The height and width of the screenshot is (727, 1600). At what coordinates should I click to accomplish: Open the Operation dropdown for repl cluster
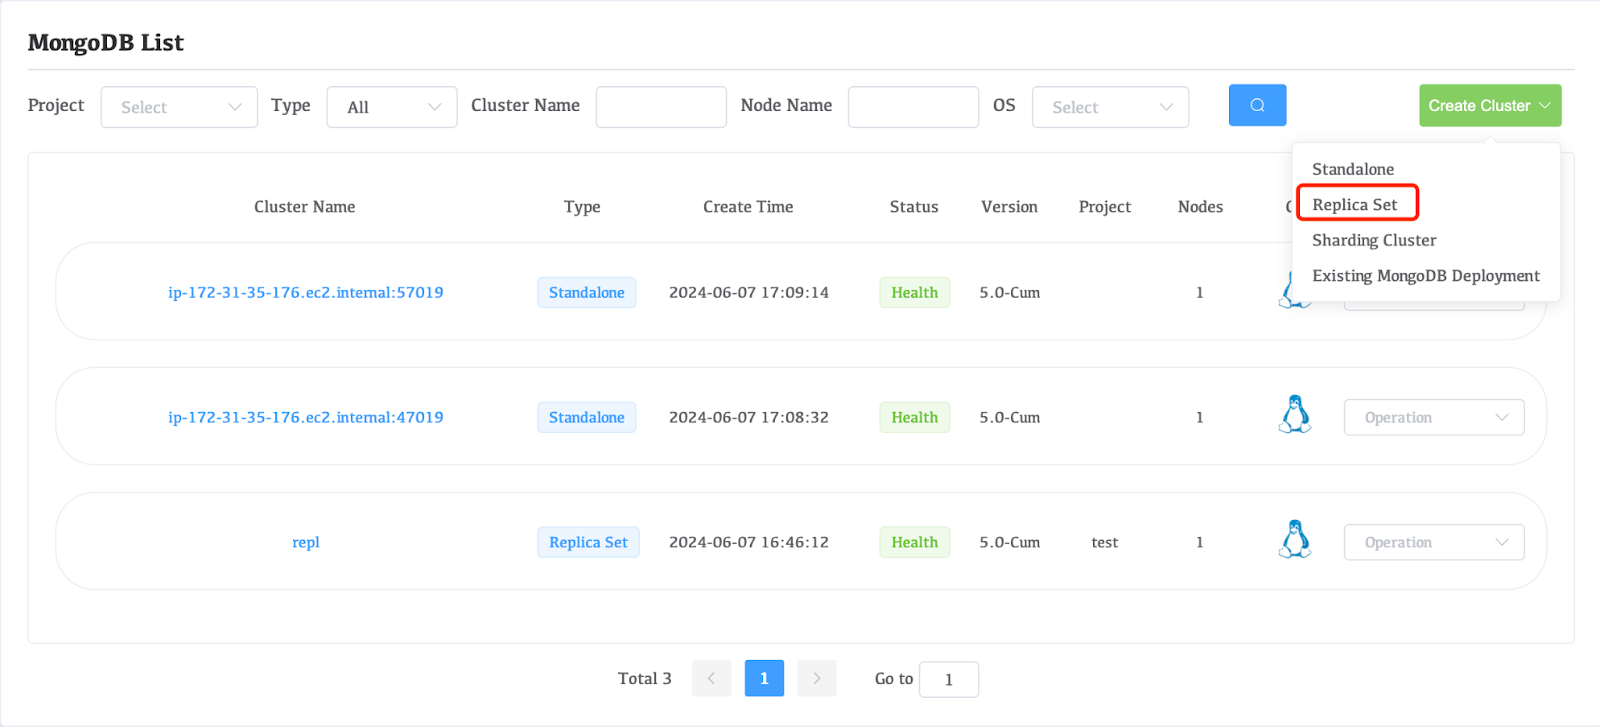tap(1433, 542)
